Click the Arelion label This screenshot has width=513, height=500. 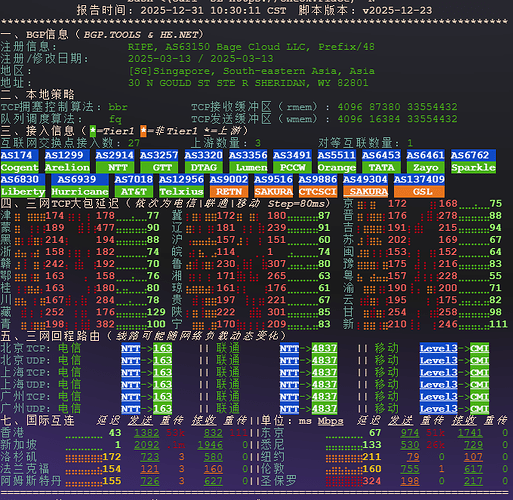coord(67,167)
